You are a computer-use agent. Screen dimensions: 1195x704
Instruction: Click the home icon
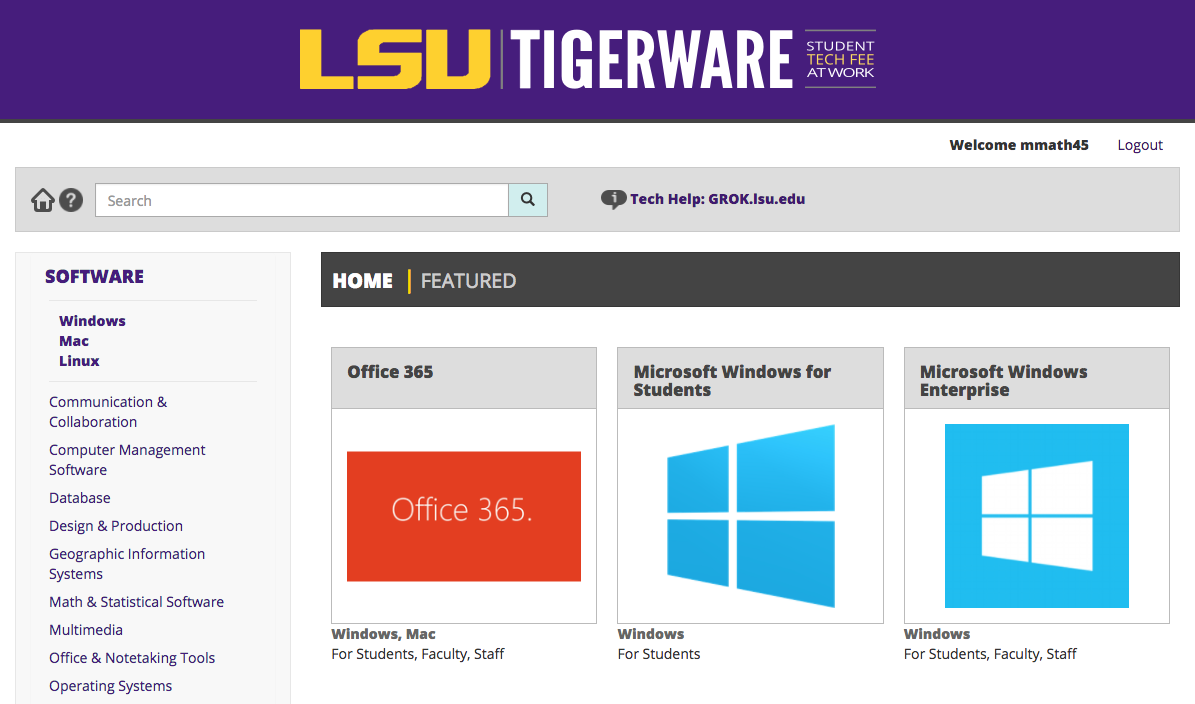pyautogui.click(x=43, y=200)
